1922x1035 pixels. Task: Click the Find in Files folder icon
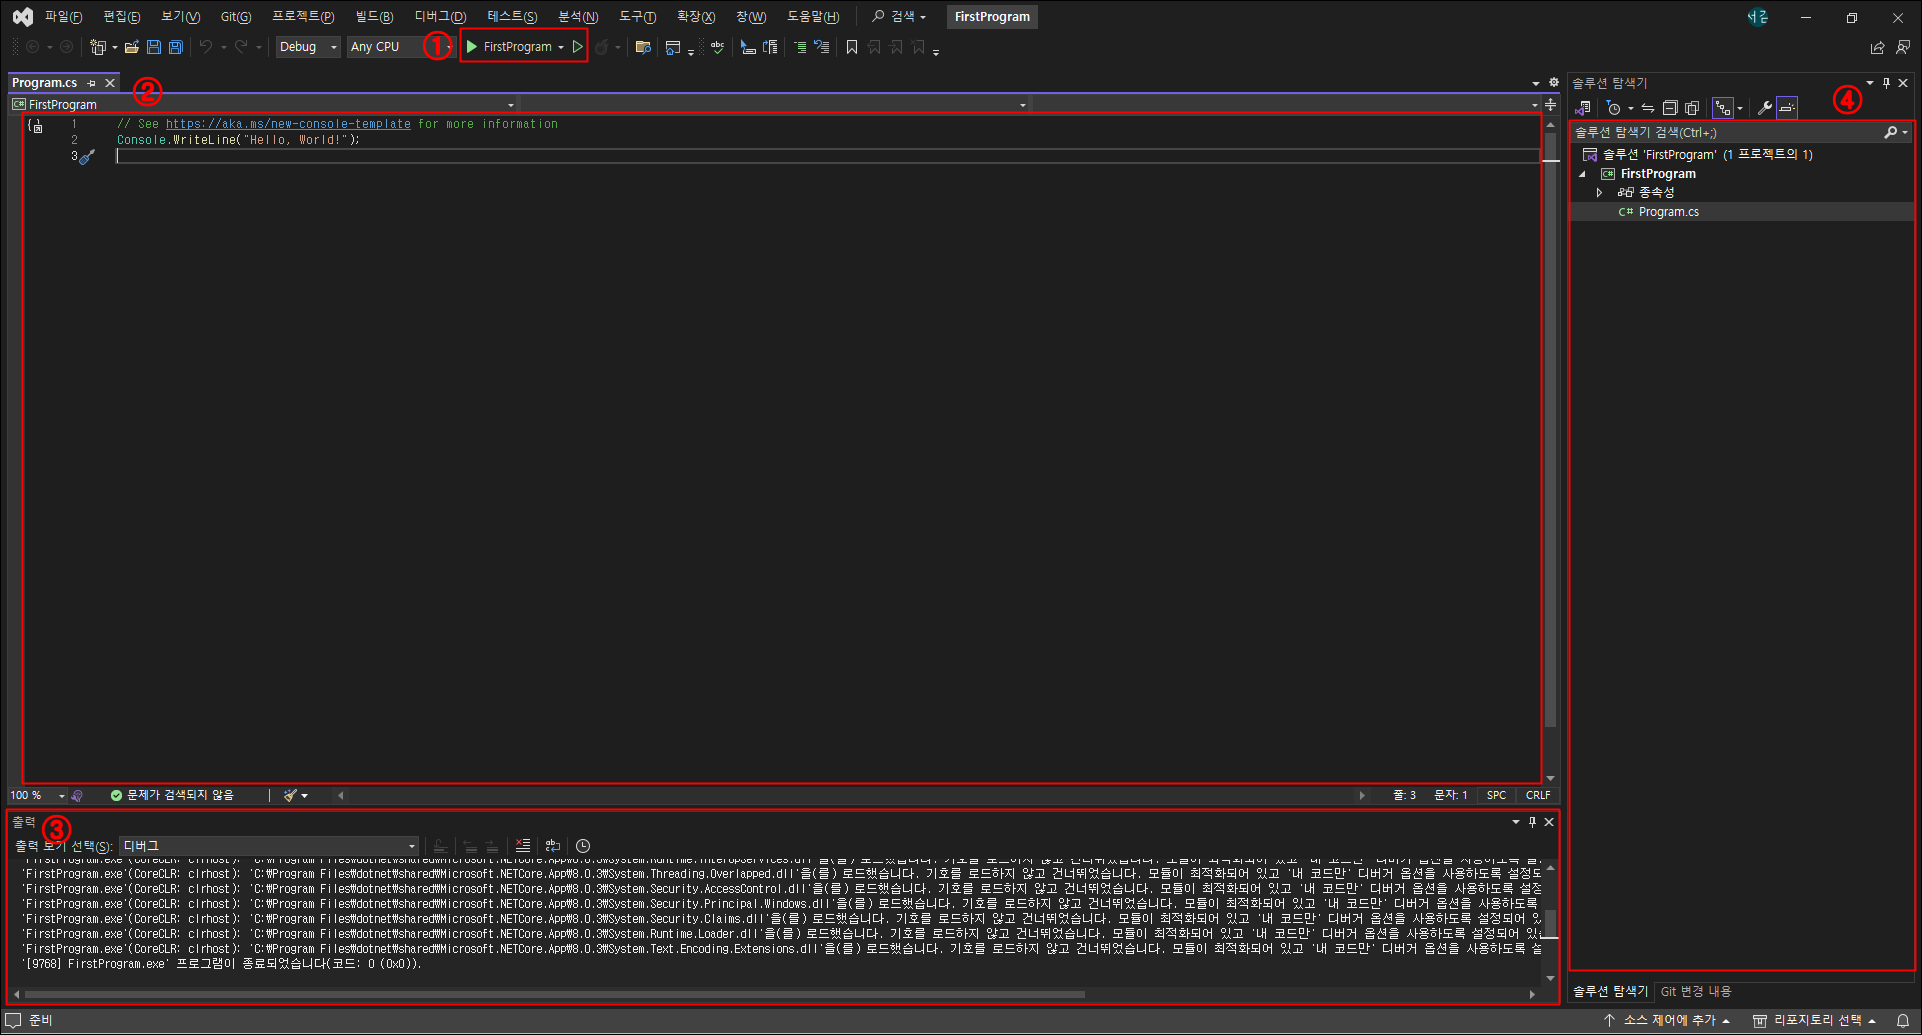[x=643, y=47]
